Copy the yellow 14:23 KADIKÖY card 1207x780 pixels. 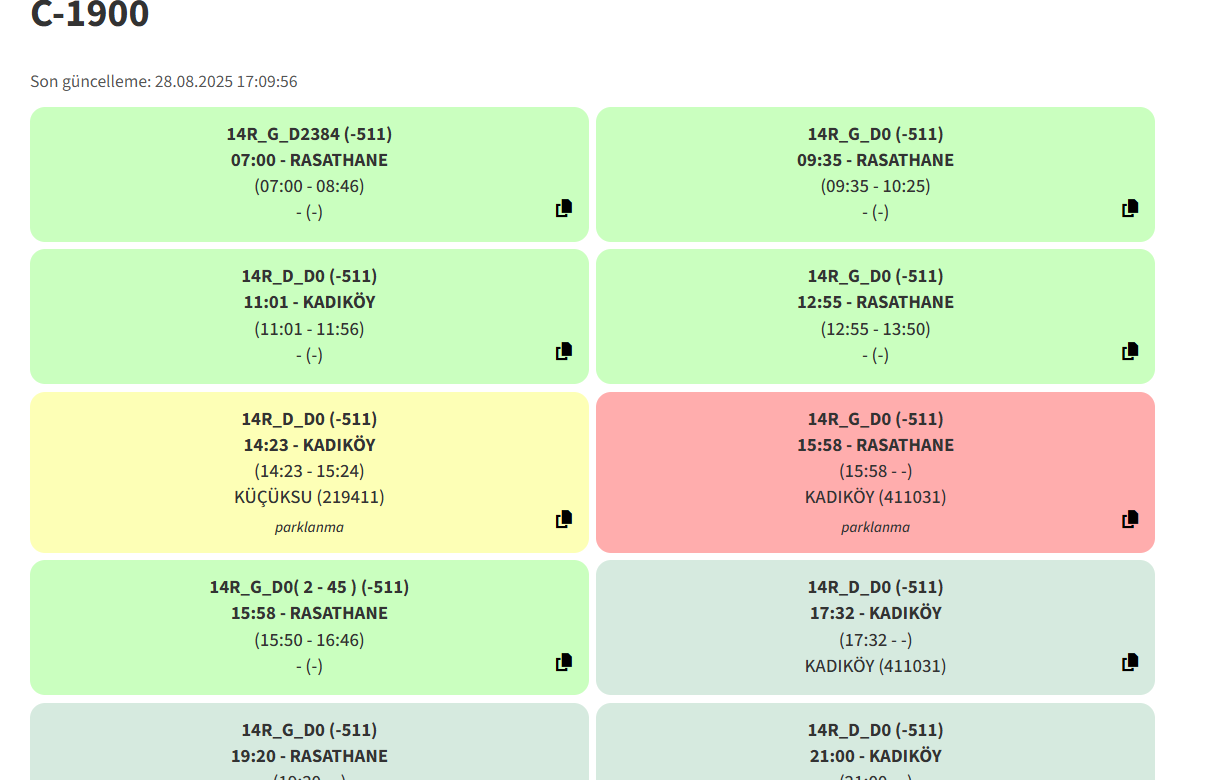point(564,519)
